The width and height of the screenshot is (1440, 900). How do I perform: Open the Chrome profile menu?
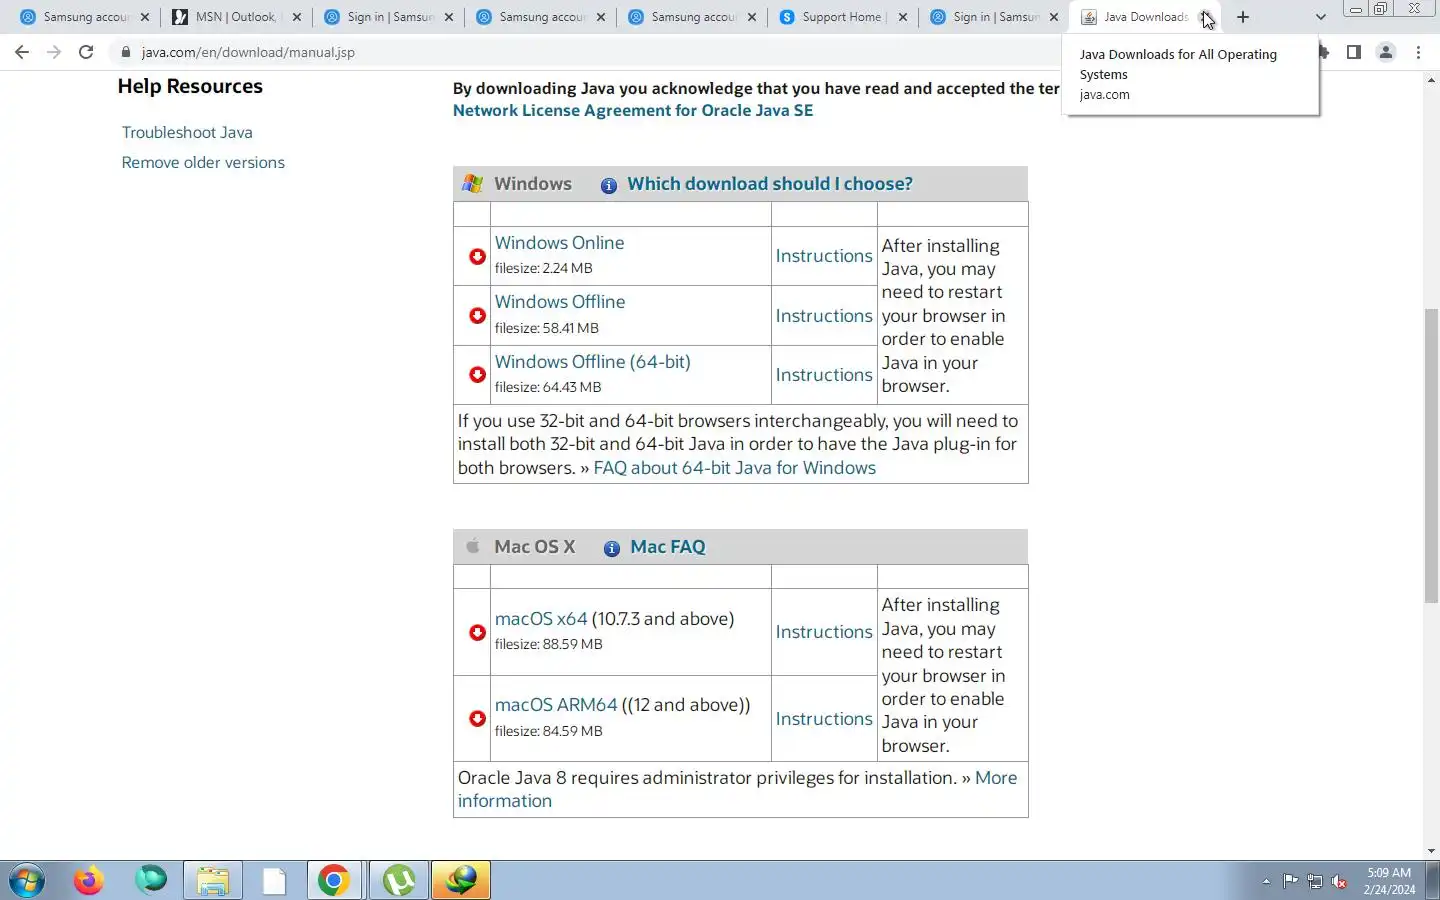point(1385,52)
